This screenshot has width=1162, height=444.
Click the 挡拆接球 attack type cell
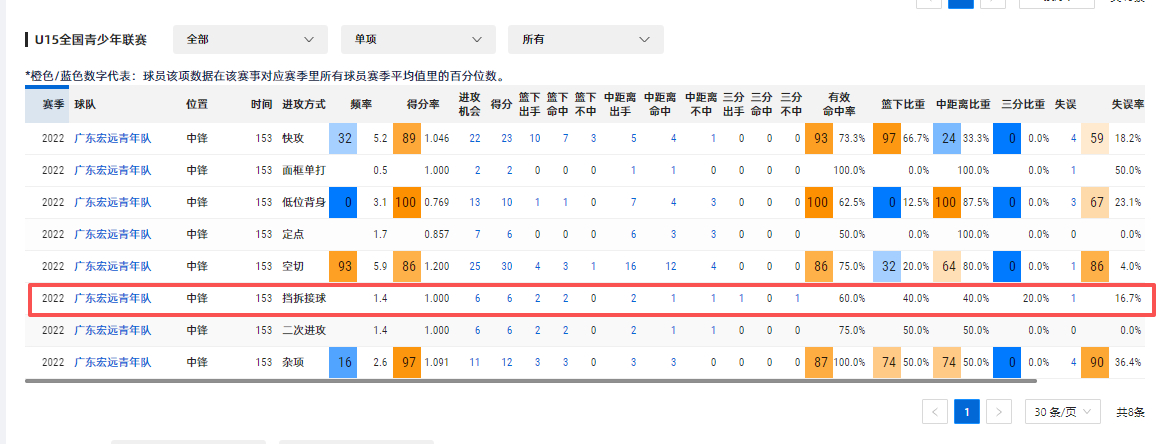[304, 299]
